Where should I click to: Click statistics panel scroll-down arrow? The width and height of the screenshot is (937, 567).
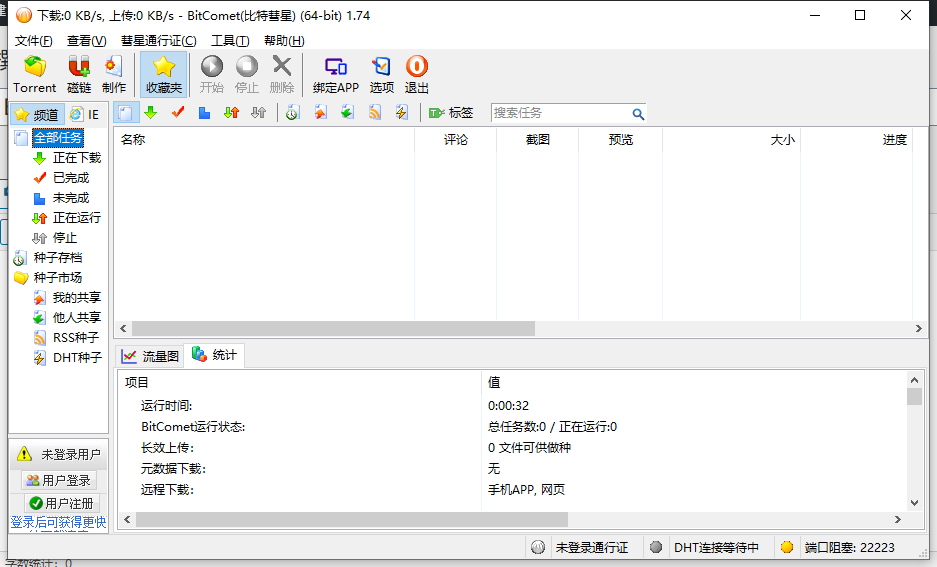pyautogui.click(x=914, y=503)
